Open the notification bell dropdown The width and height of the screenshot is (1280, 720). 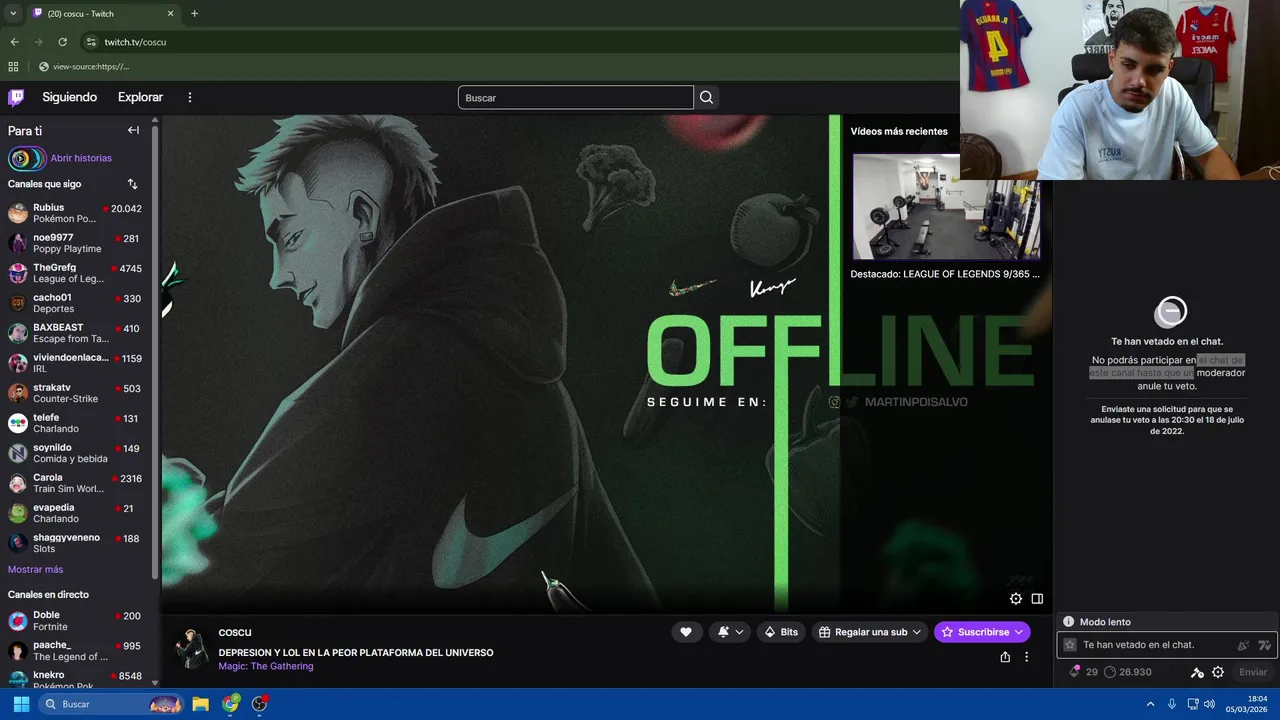730,632
